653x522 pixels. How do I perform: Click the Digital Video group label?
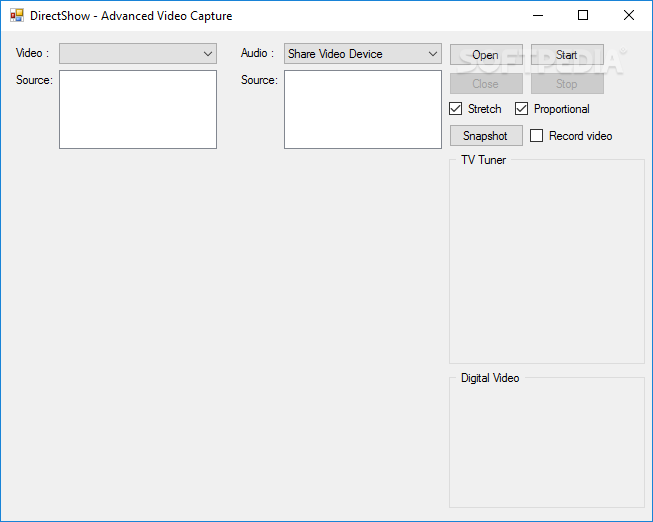490,378
